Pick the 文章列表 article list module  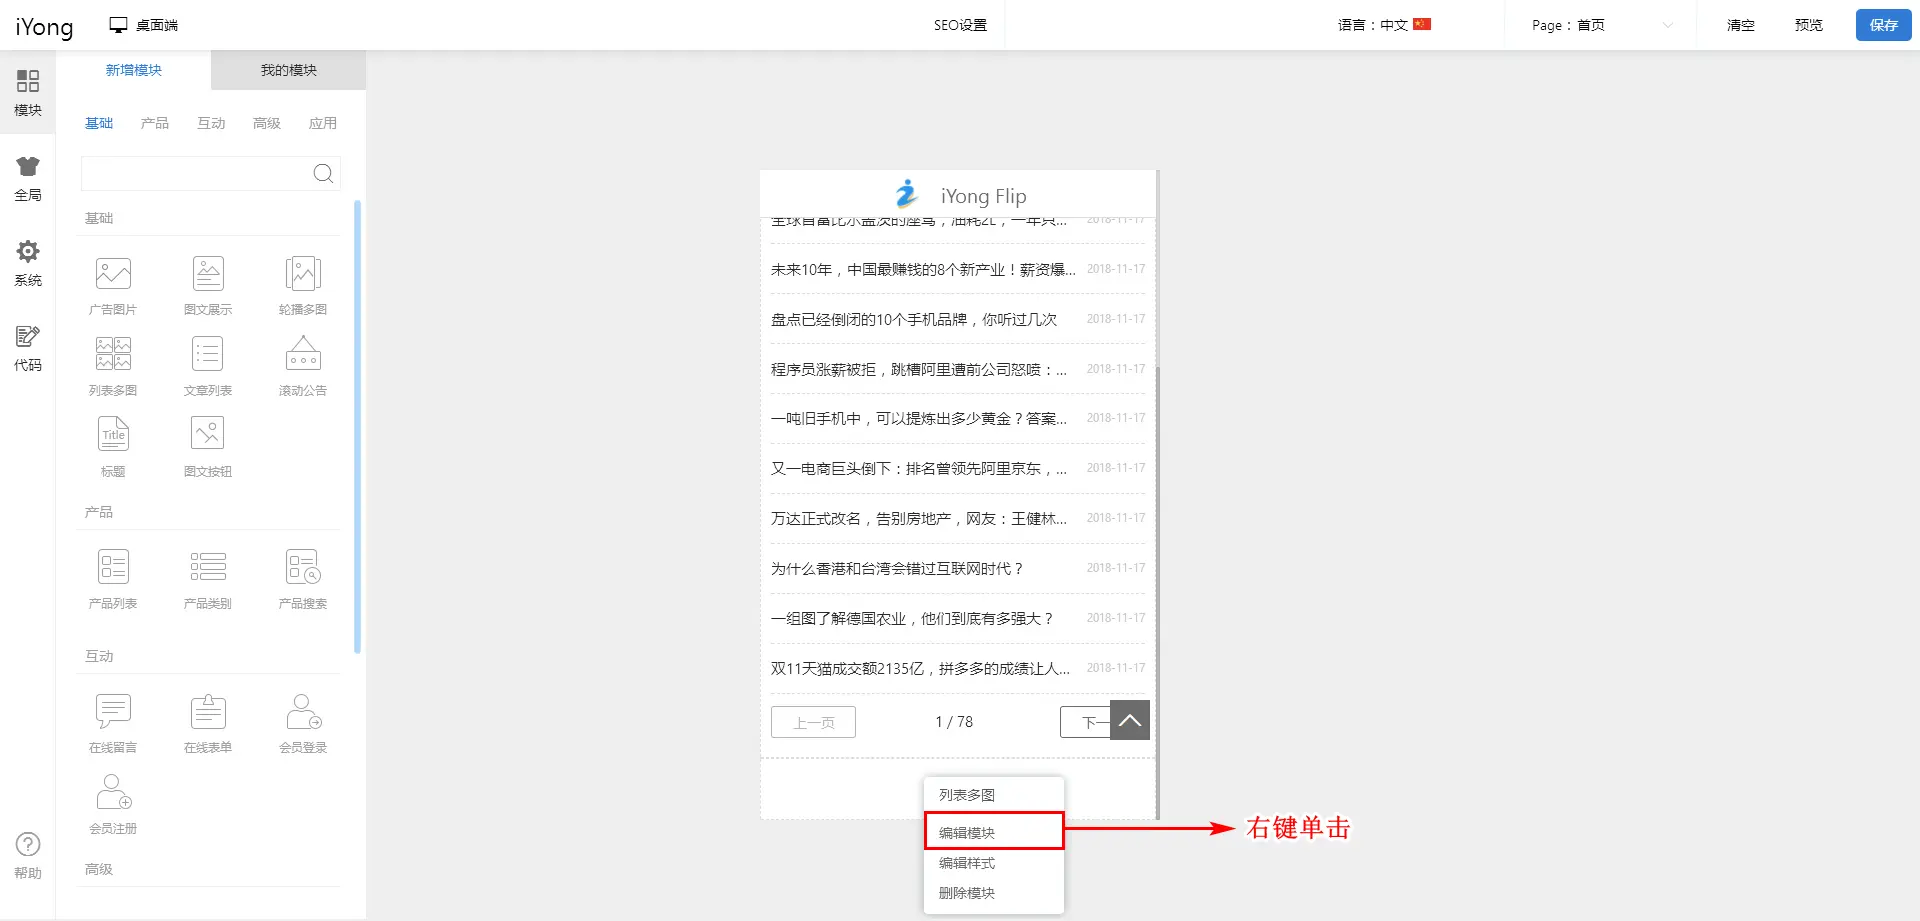click(x=208, y=356)
